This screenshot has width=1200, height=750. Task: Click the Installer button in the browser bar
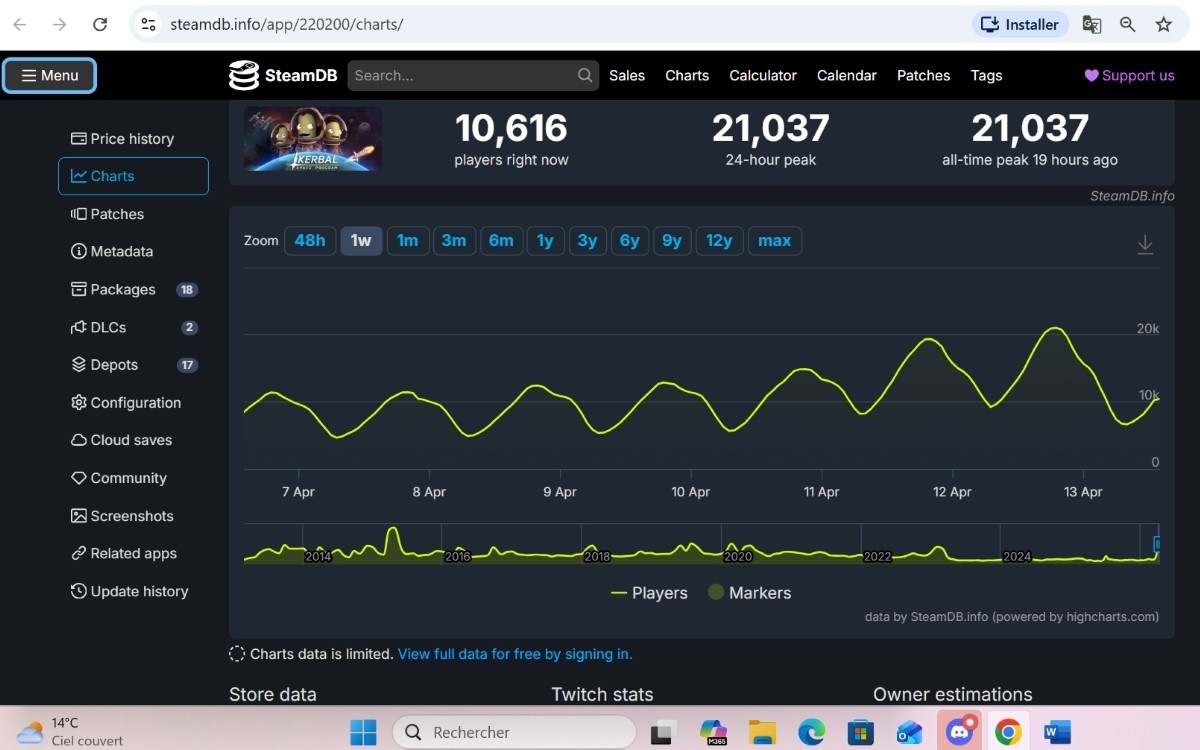(1019, 24)
